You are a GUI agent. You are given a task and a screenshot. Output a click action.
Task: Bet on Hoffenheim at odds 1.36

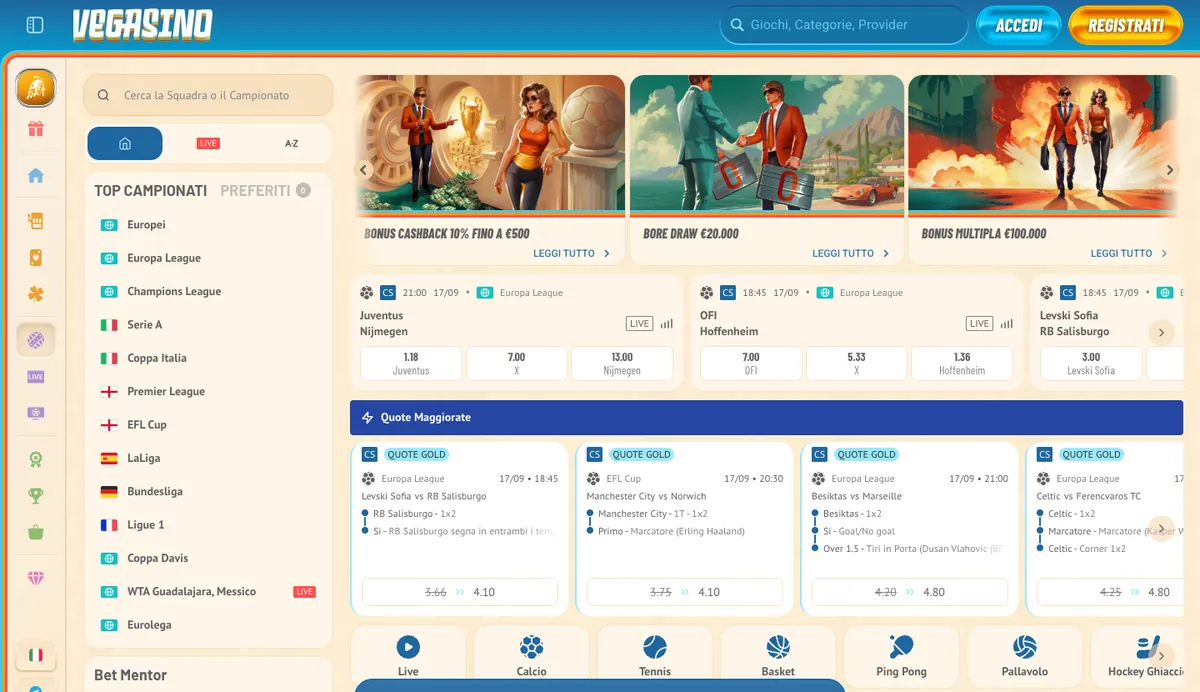[x=962, y=363]
